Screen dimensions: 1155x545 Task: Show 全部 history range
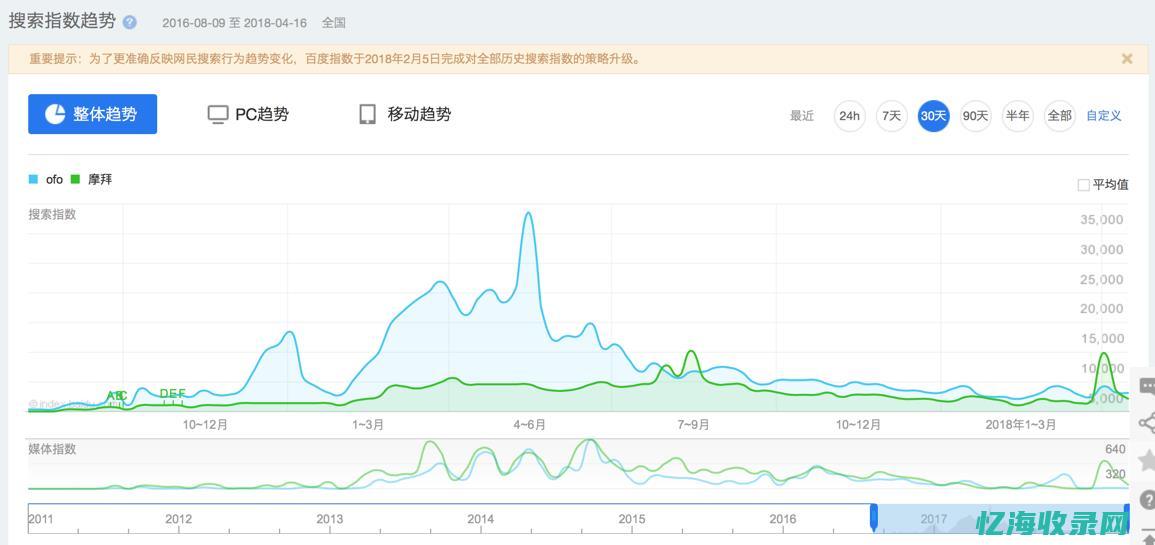click(1059, 116)
